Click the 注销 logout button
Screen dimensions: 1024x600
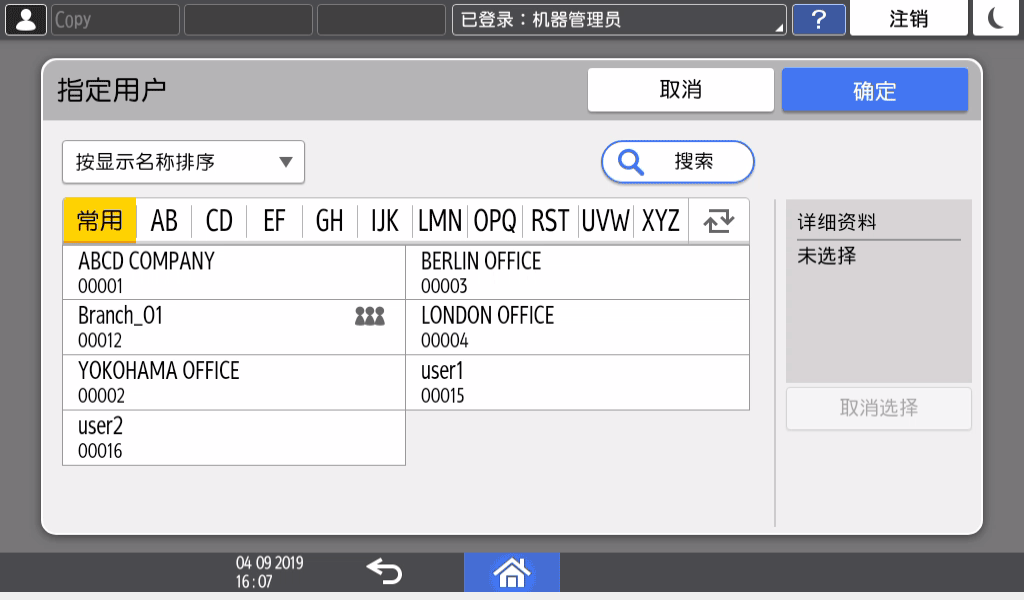click(x=908, y=19)
